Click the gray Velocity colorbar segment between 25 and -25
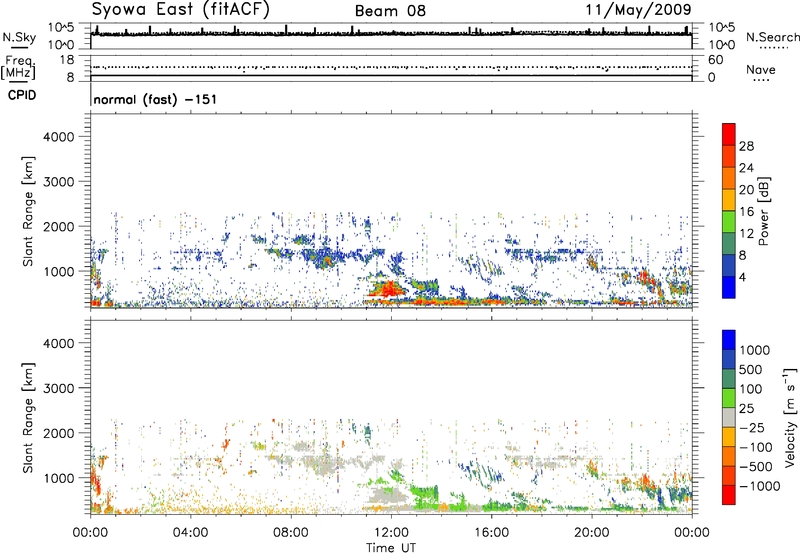Image resolution: width=800 pixels, height=554 pixels. coord(729,418)
